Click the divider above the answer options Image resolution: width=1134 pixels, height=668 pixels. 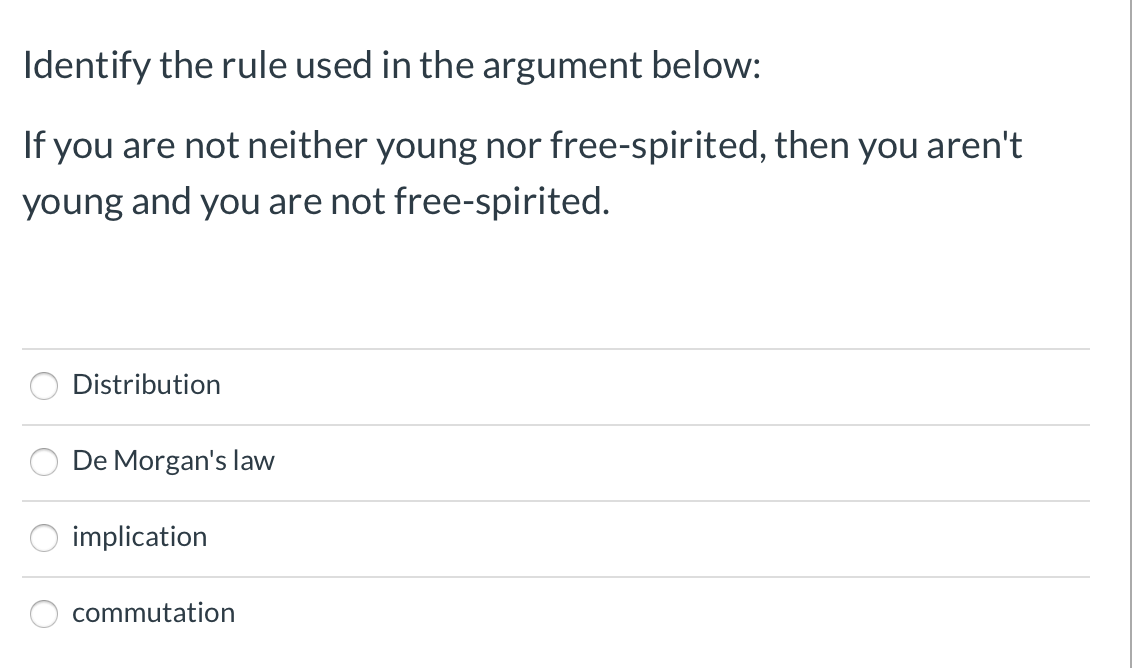pyautogui.click(x=555, y=347)
